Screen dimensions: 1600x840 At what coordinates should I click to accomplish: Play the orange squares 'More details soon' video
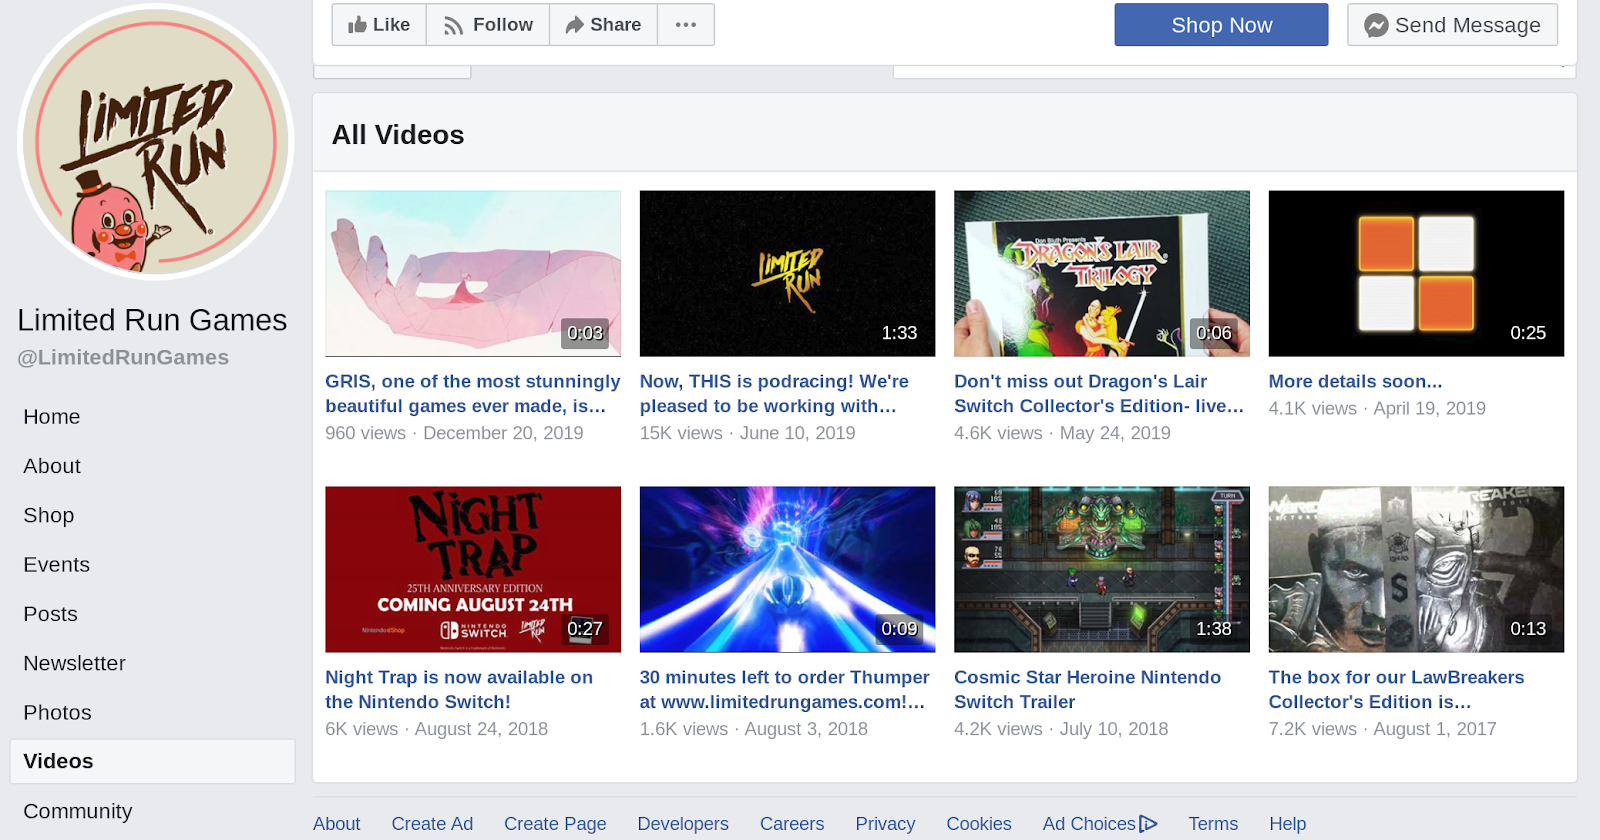coord(1416,273)
